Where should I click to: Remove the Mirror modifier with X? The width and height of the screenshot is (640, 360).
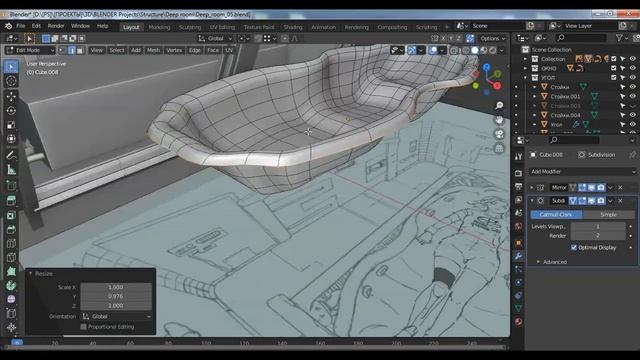620,187
